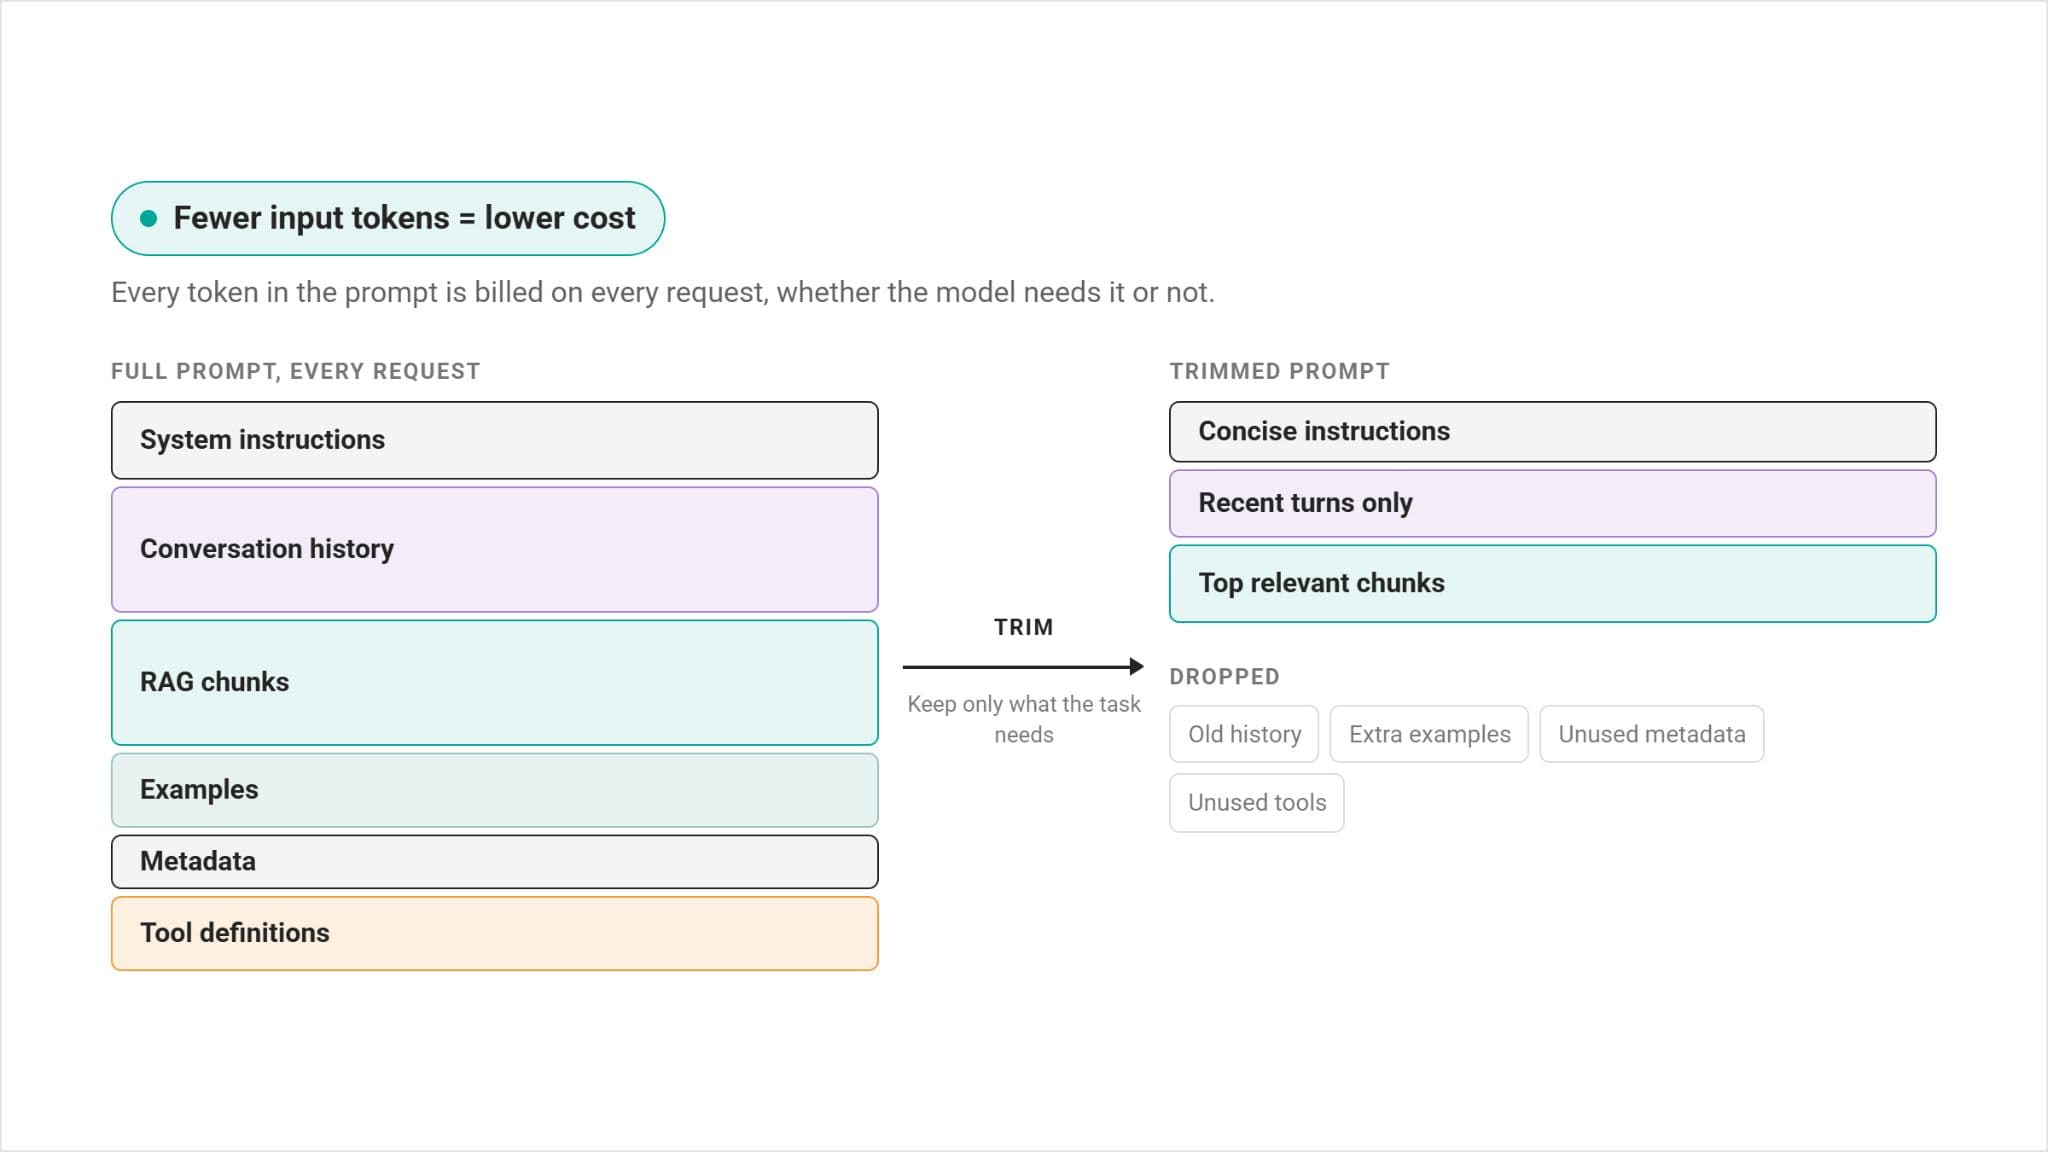Viewport: 2048px width, 1152px height.
Task: Click the 'Fewer input tokens = lower cost' pill
Action: coord(388,218)
